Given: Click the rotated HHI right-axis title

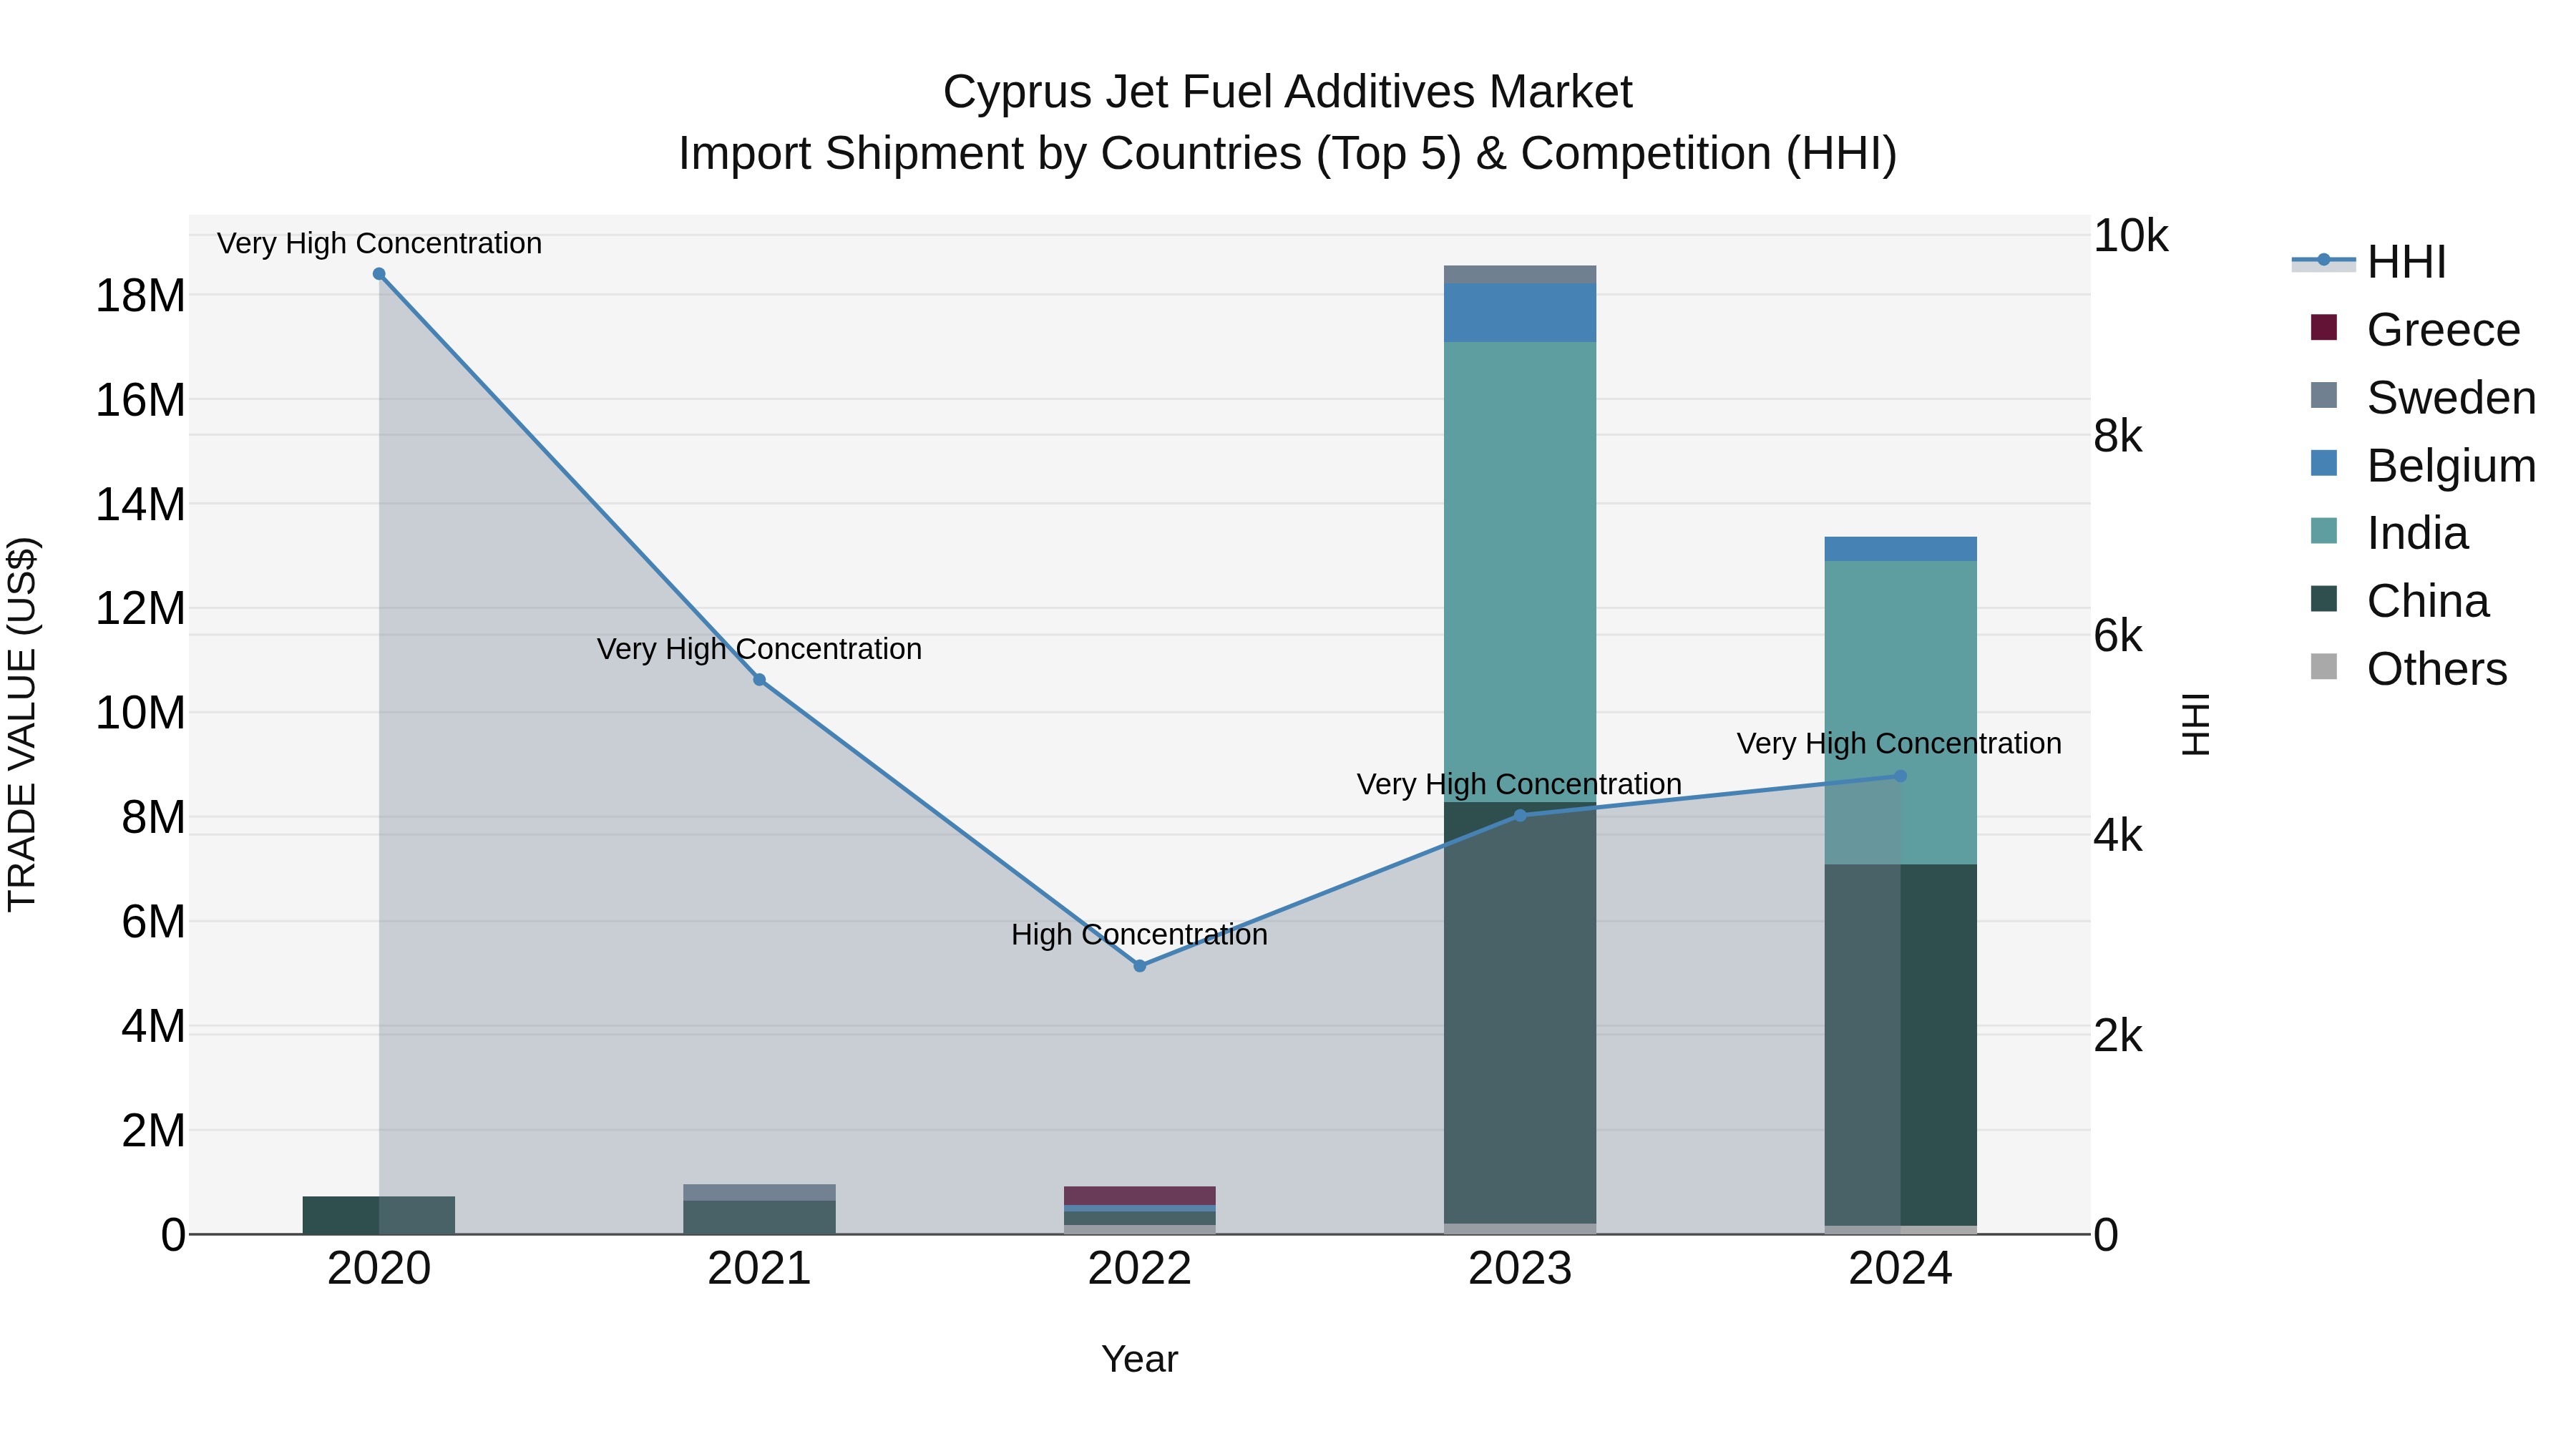Looking at the screenshot, I should point(2196,725).
